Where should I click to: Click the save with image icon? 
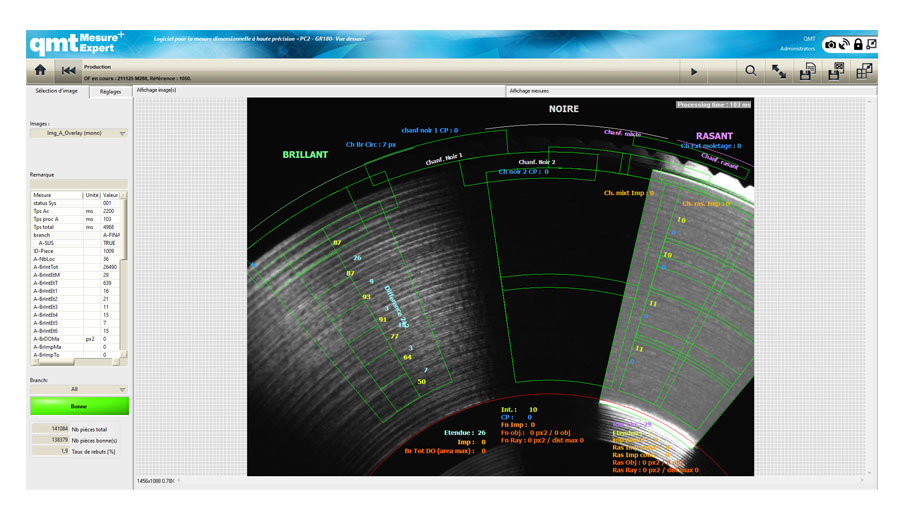[x=835, y=71]
